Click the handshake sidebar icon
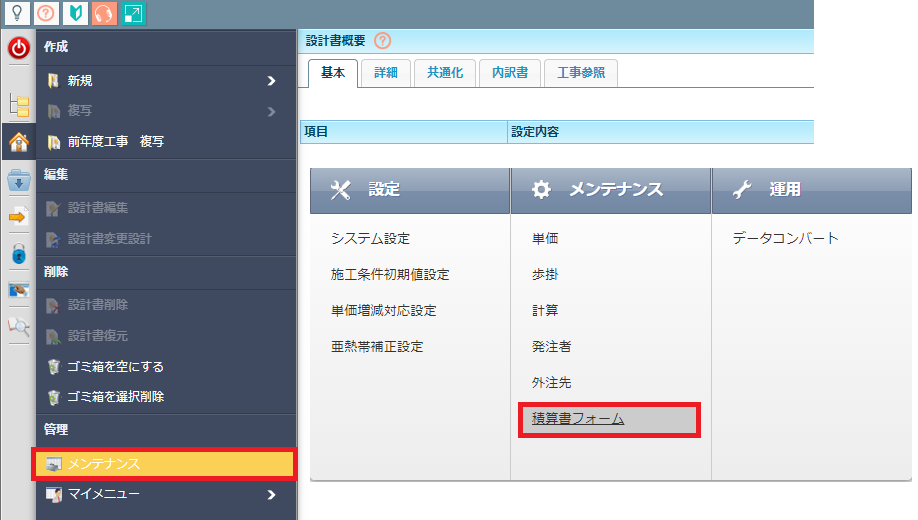 19,290
